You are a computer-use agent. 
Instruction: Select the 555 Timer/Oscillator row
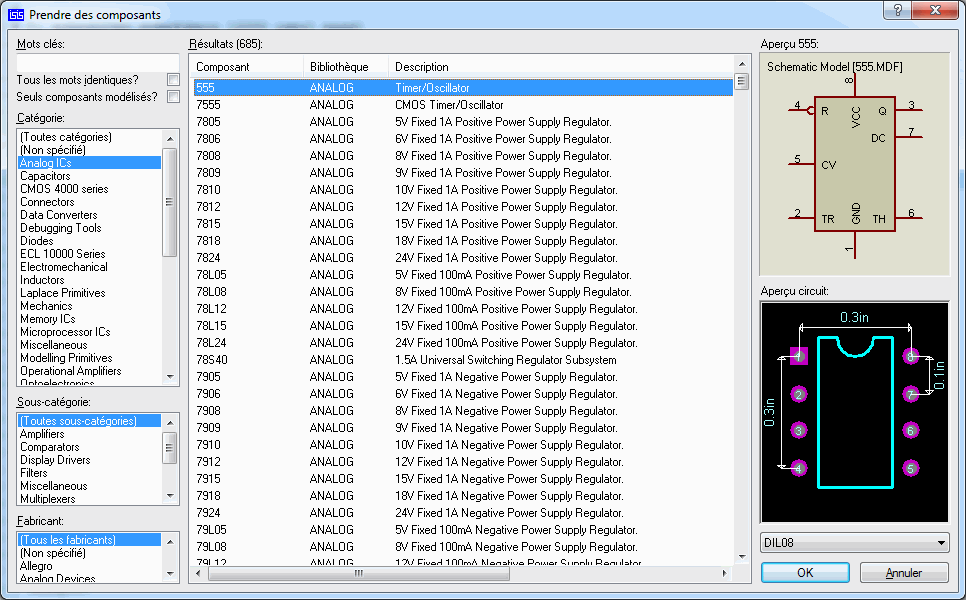(x=463, y=87)
